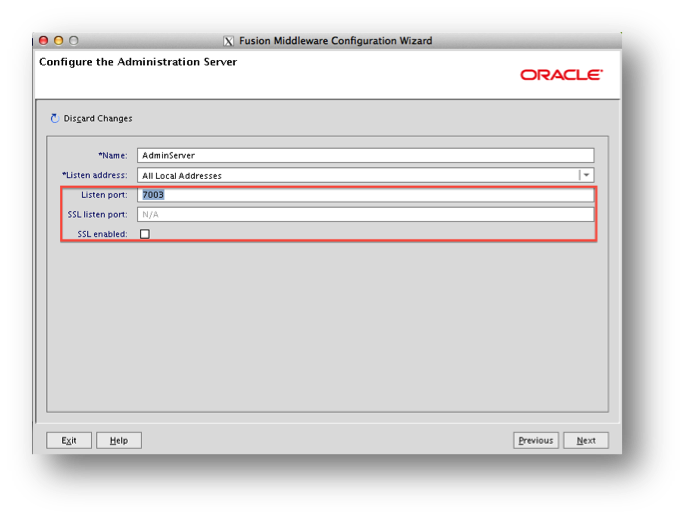Close the wizard with the red window button
687x519 pixels.
pos(43,41)
